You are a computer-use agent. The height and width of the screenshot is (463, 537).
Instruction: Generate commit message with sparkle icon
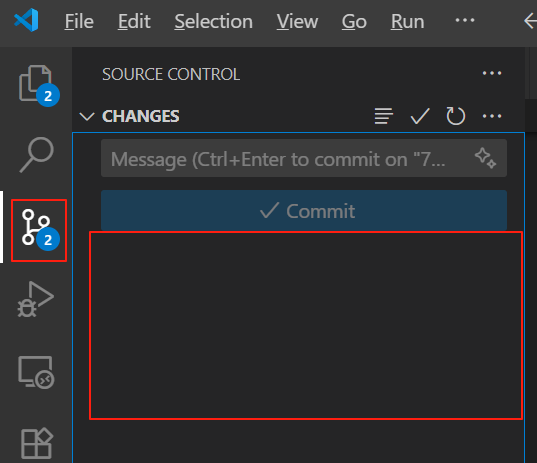point(485,158)
